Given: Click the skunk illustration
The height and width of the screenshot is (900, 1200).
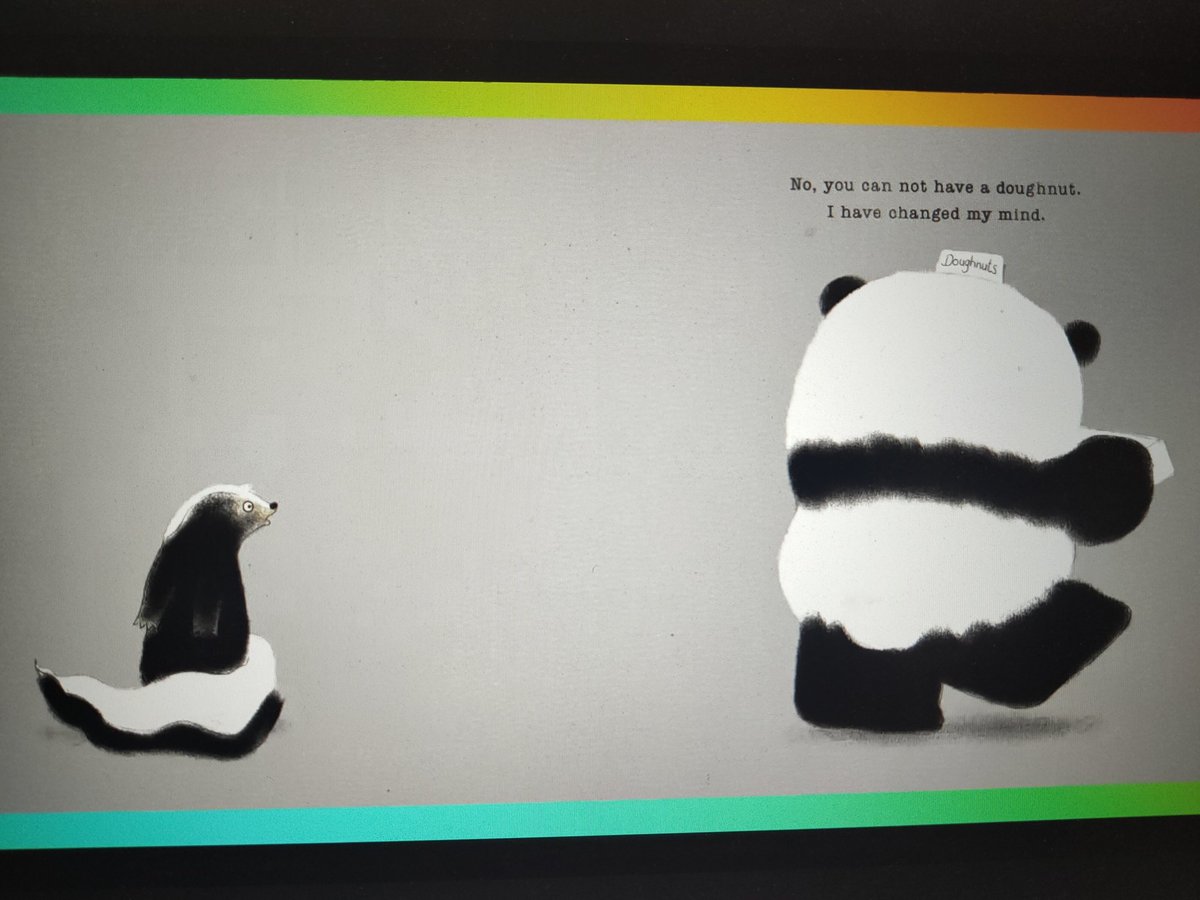Looking at the screenshot, I should (160, 621).
